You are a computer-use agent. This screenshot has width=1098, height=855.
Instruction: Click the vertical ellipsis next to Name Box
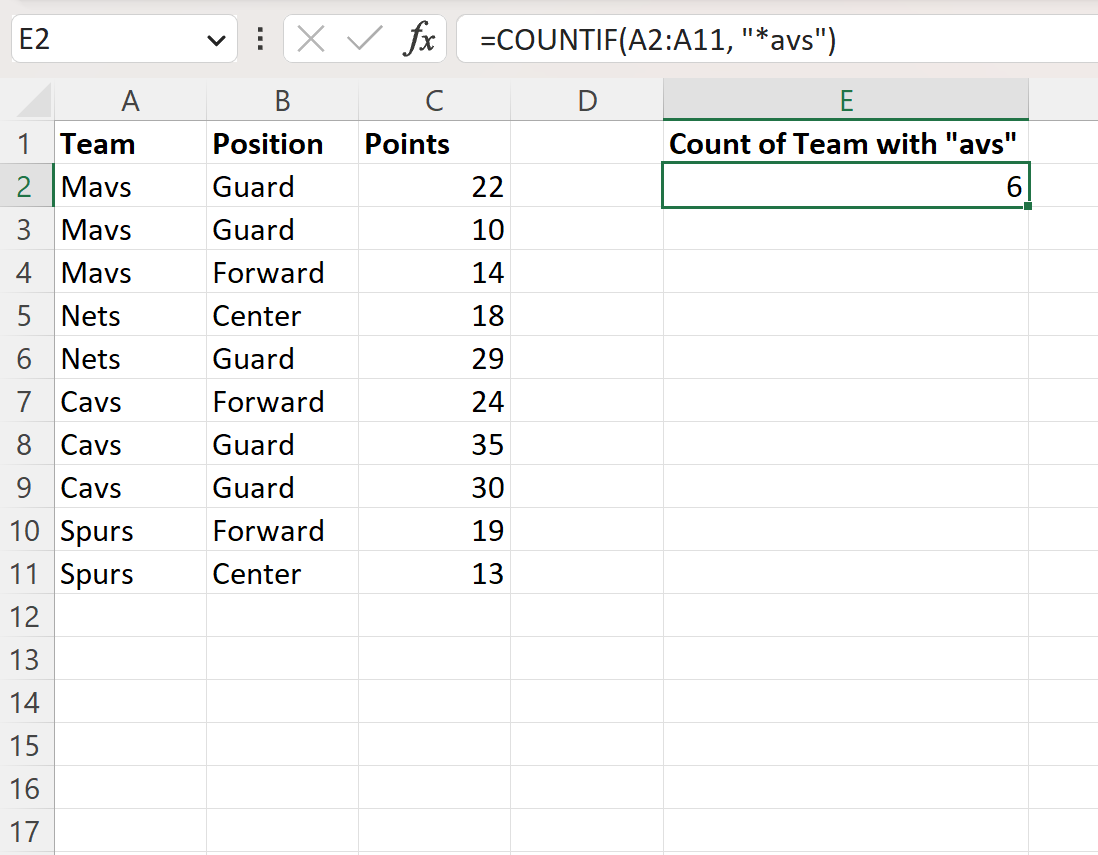(259, 39)
